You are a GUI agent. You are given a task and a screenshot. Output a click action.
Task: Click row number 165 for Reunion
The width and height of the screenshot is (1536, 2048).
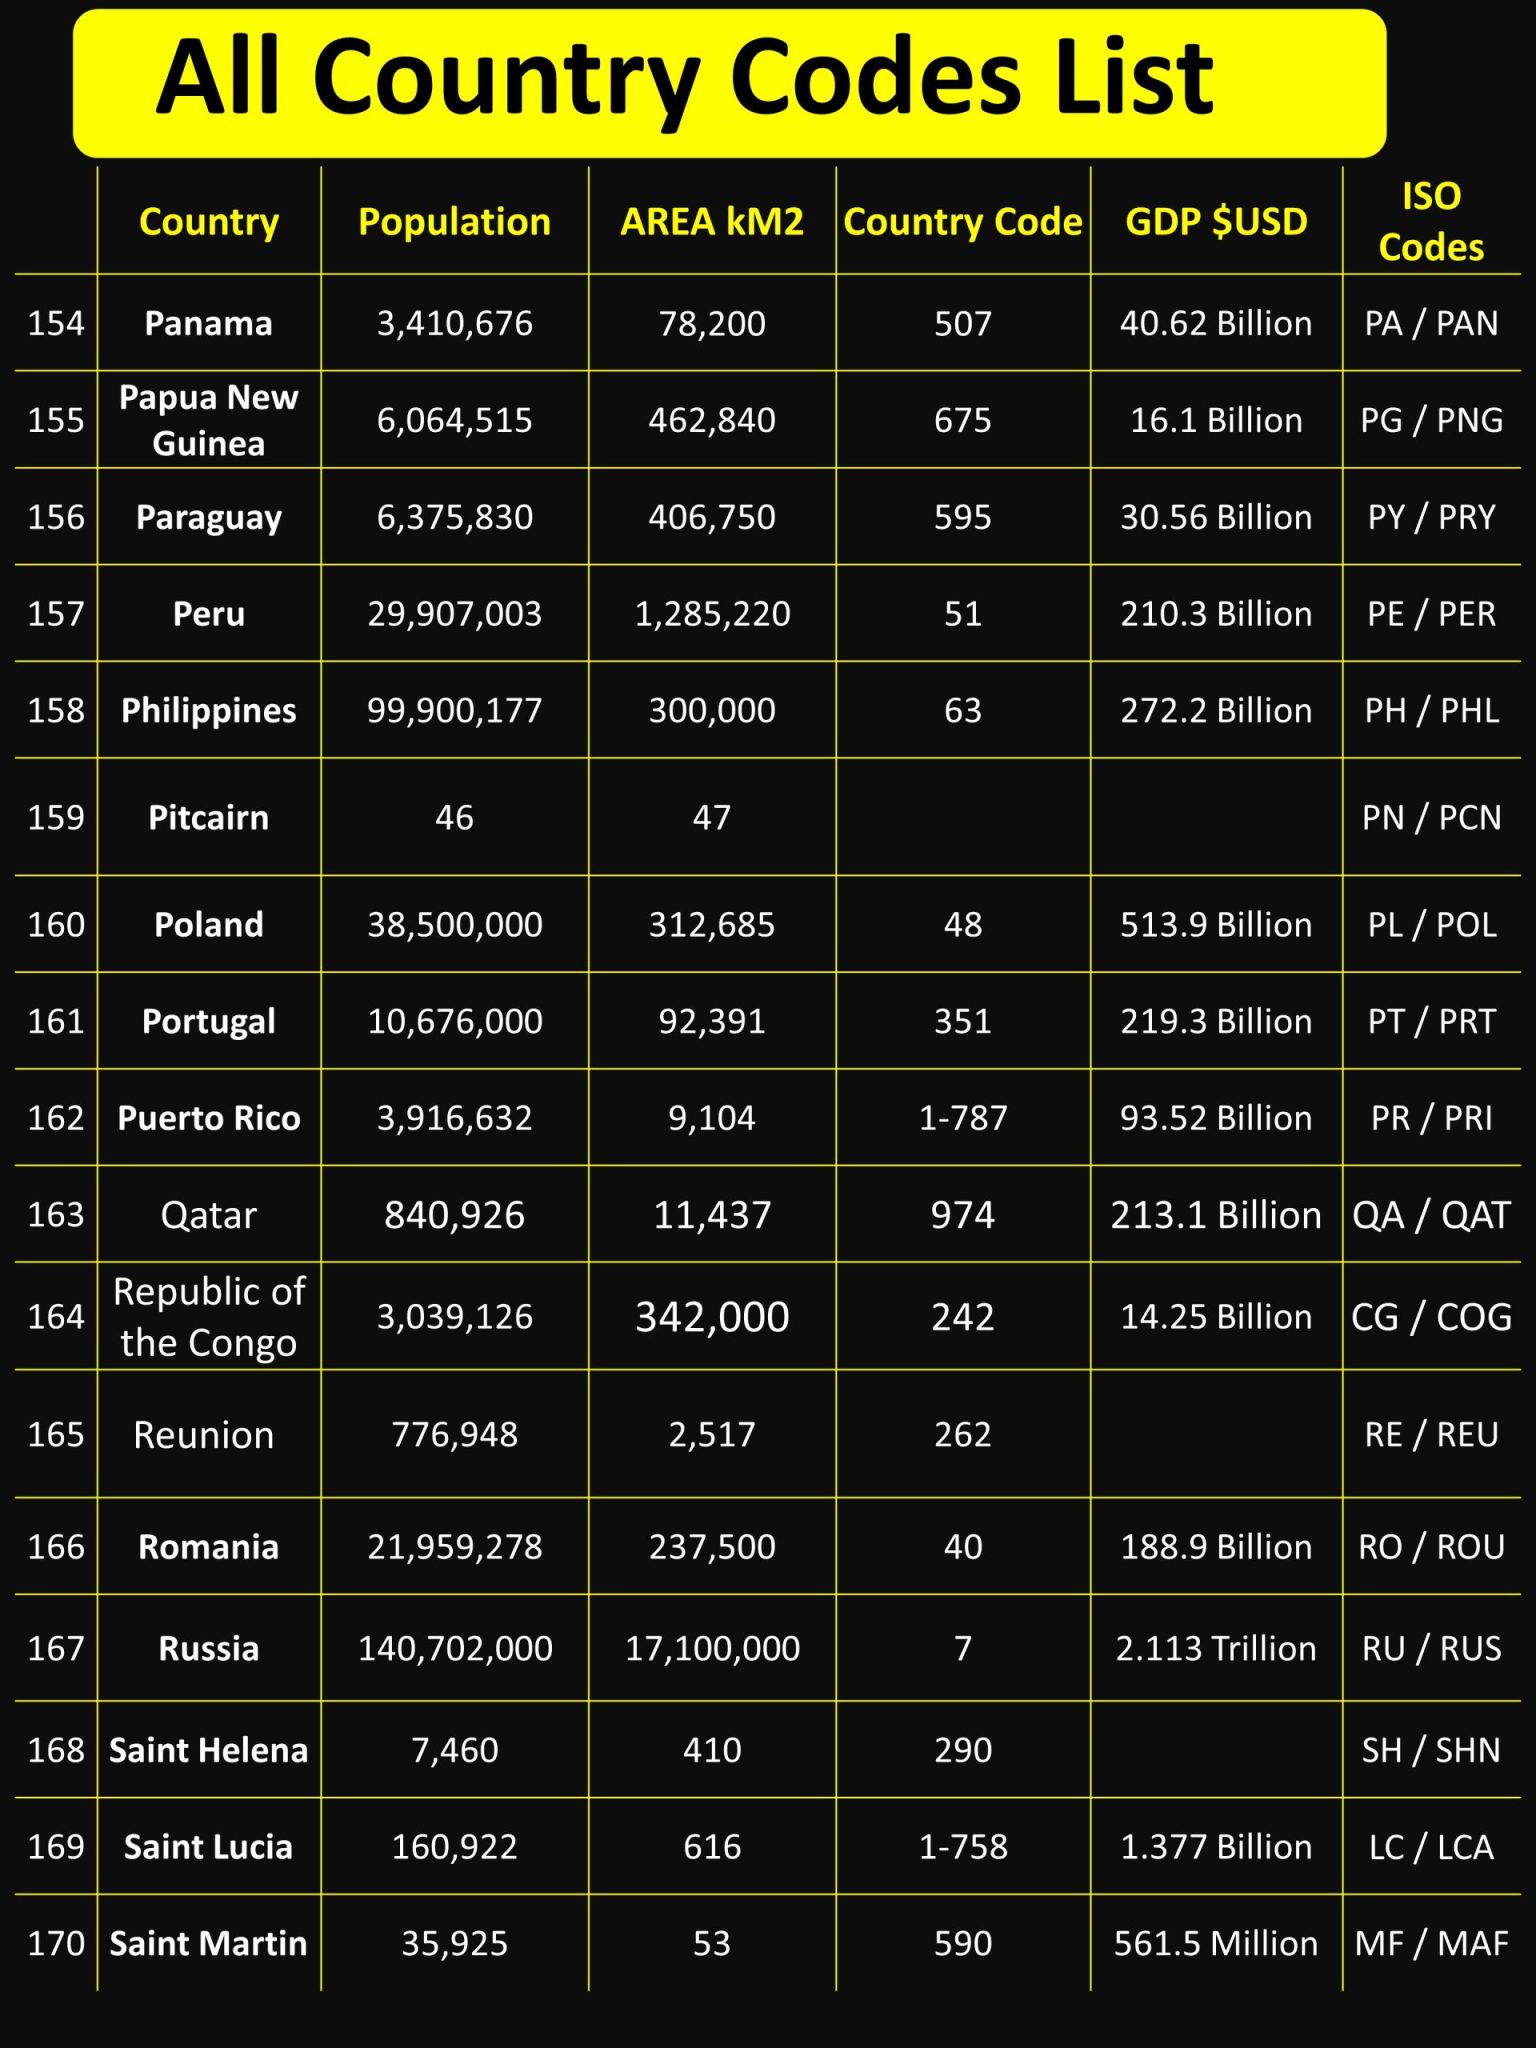tap(56, 1435)
